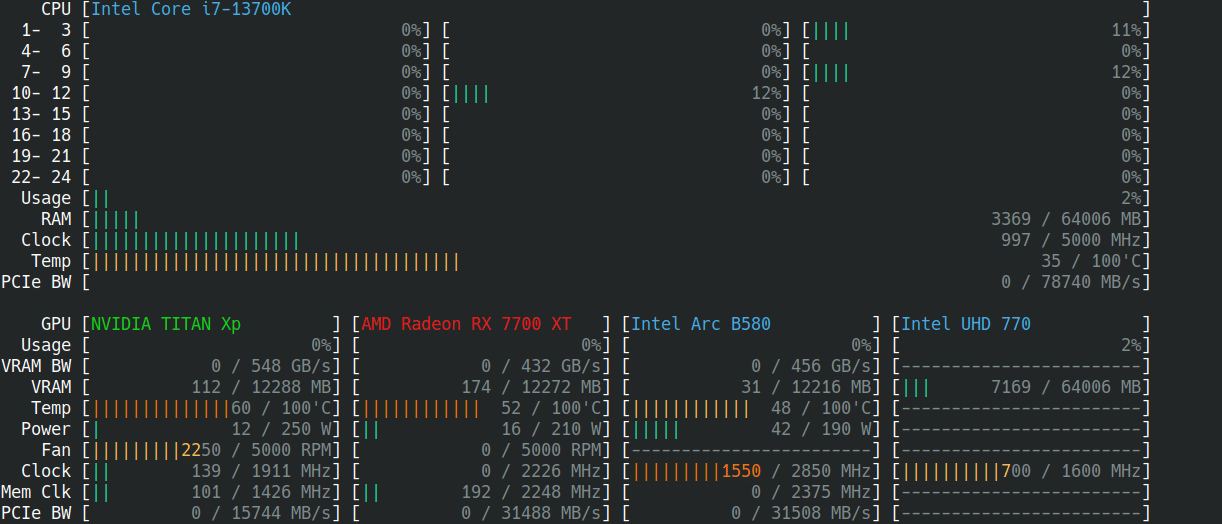Image resolution: width=1222 pixels, height=524 pixels.
Task: Click the VRAM bandwidth value 0 / 456 GB/s
Action: [811, 366]
